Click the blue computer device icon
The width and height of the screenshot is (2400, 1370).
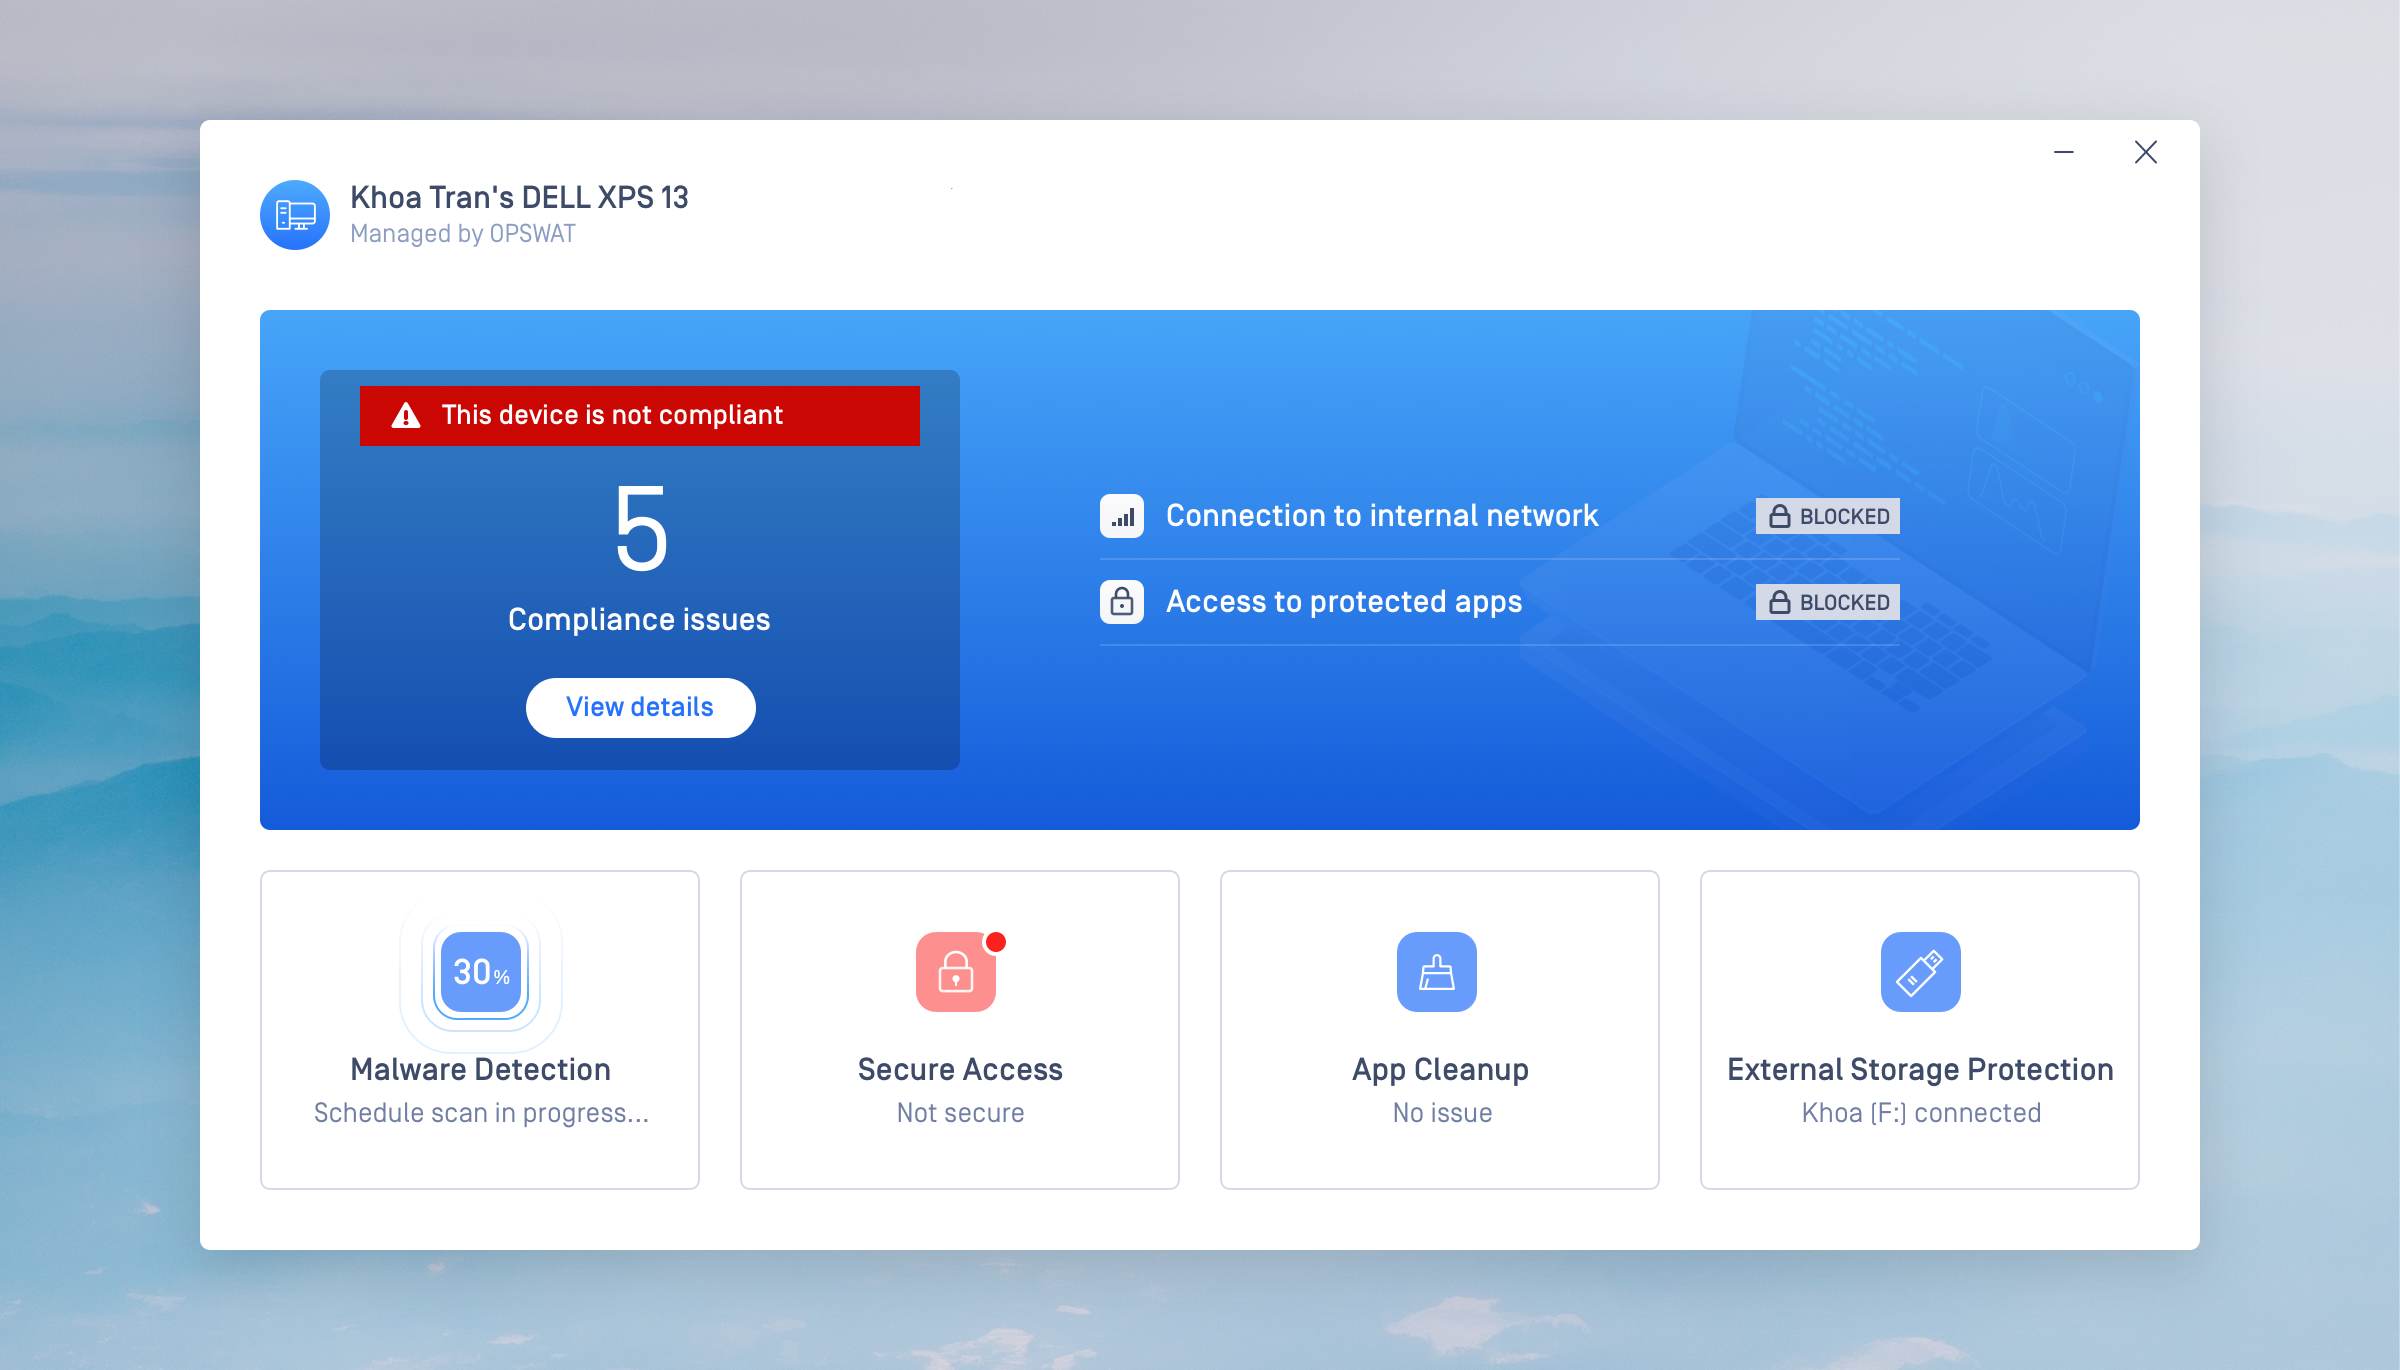(295, 215)
